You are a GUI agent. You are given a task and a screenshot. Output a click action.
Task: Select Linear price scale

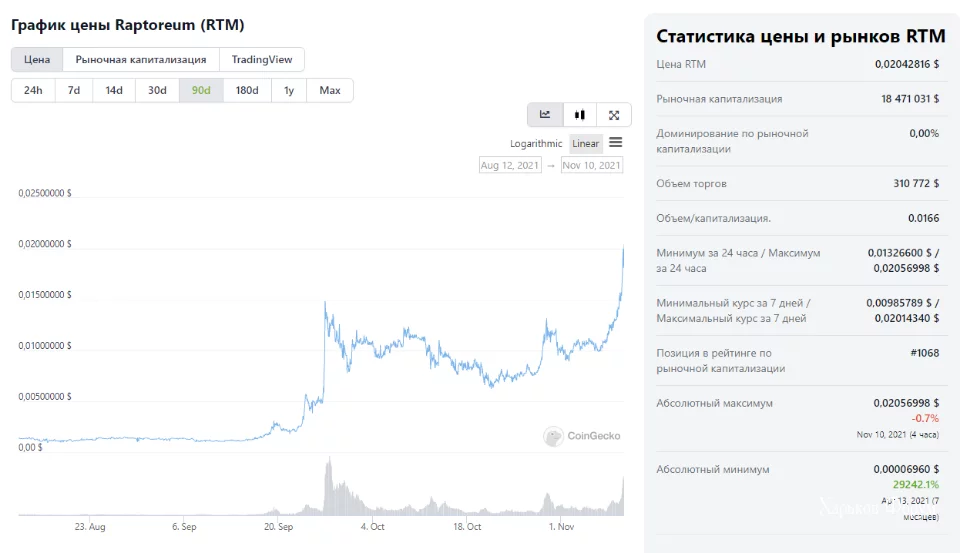click(x=586, y=144)
